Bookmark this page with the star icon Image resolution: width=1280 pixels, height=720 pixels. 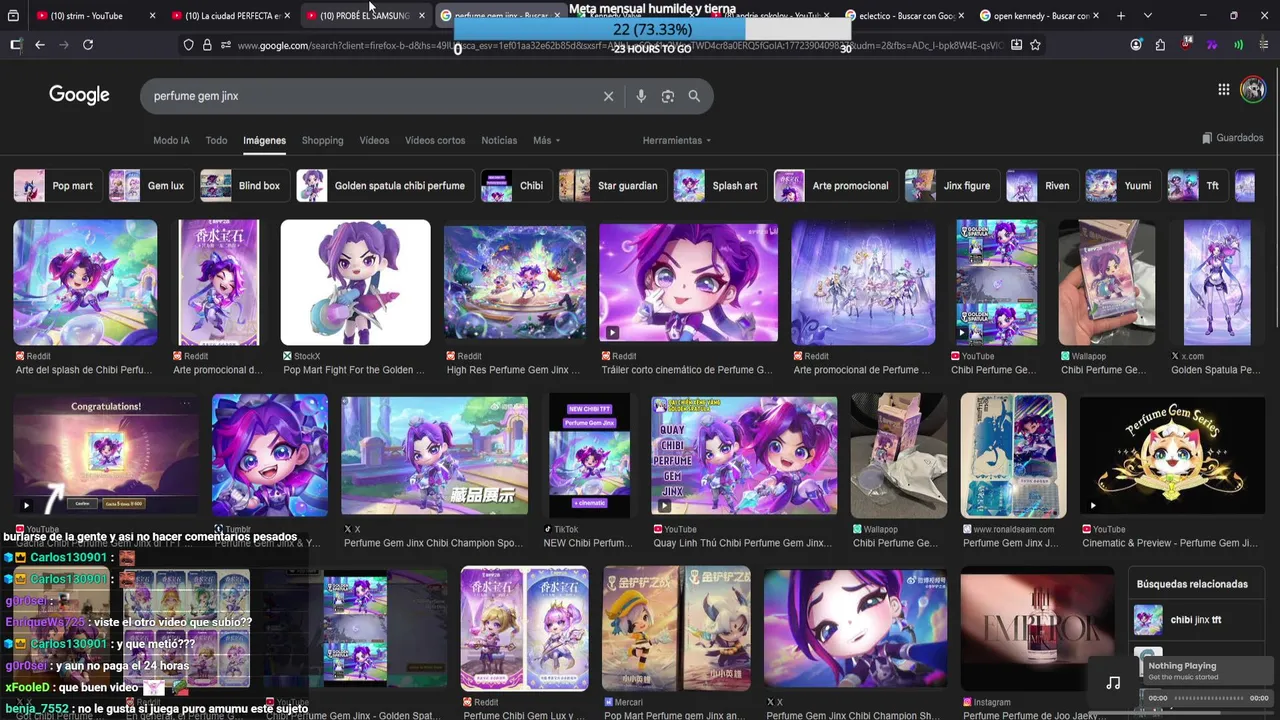1035,45
